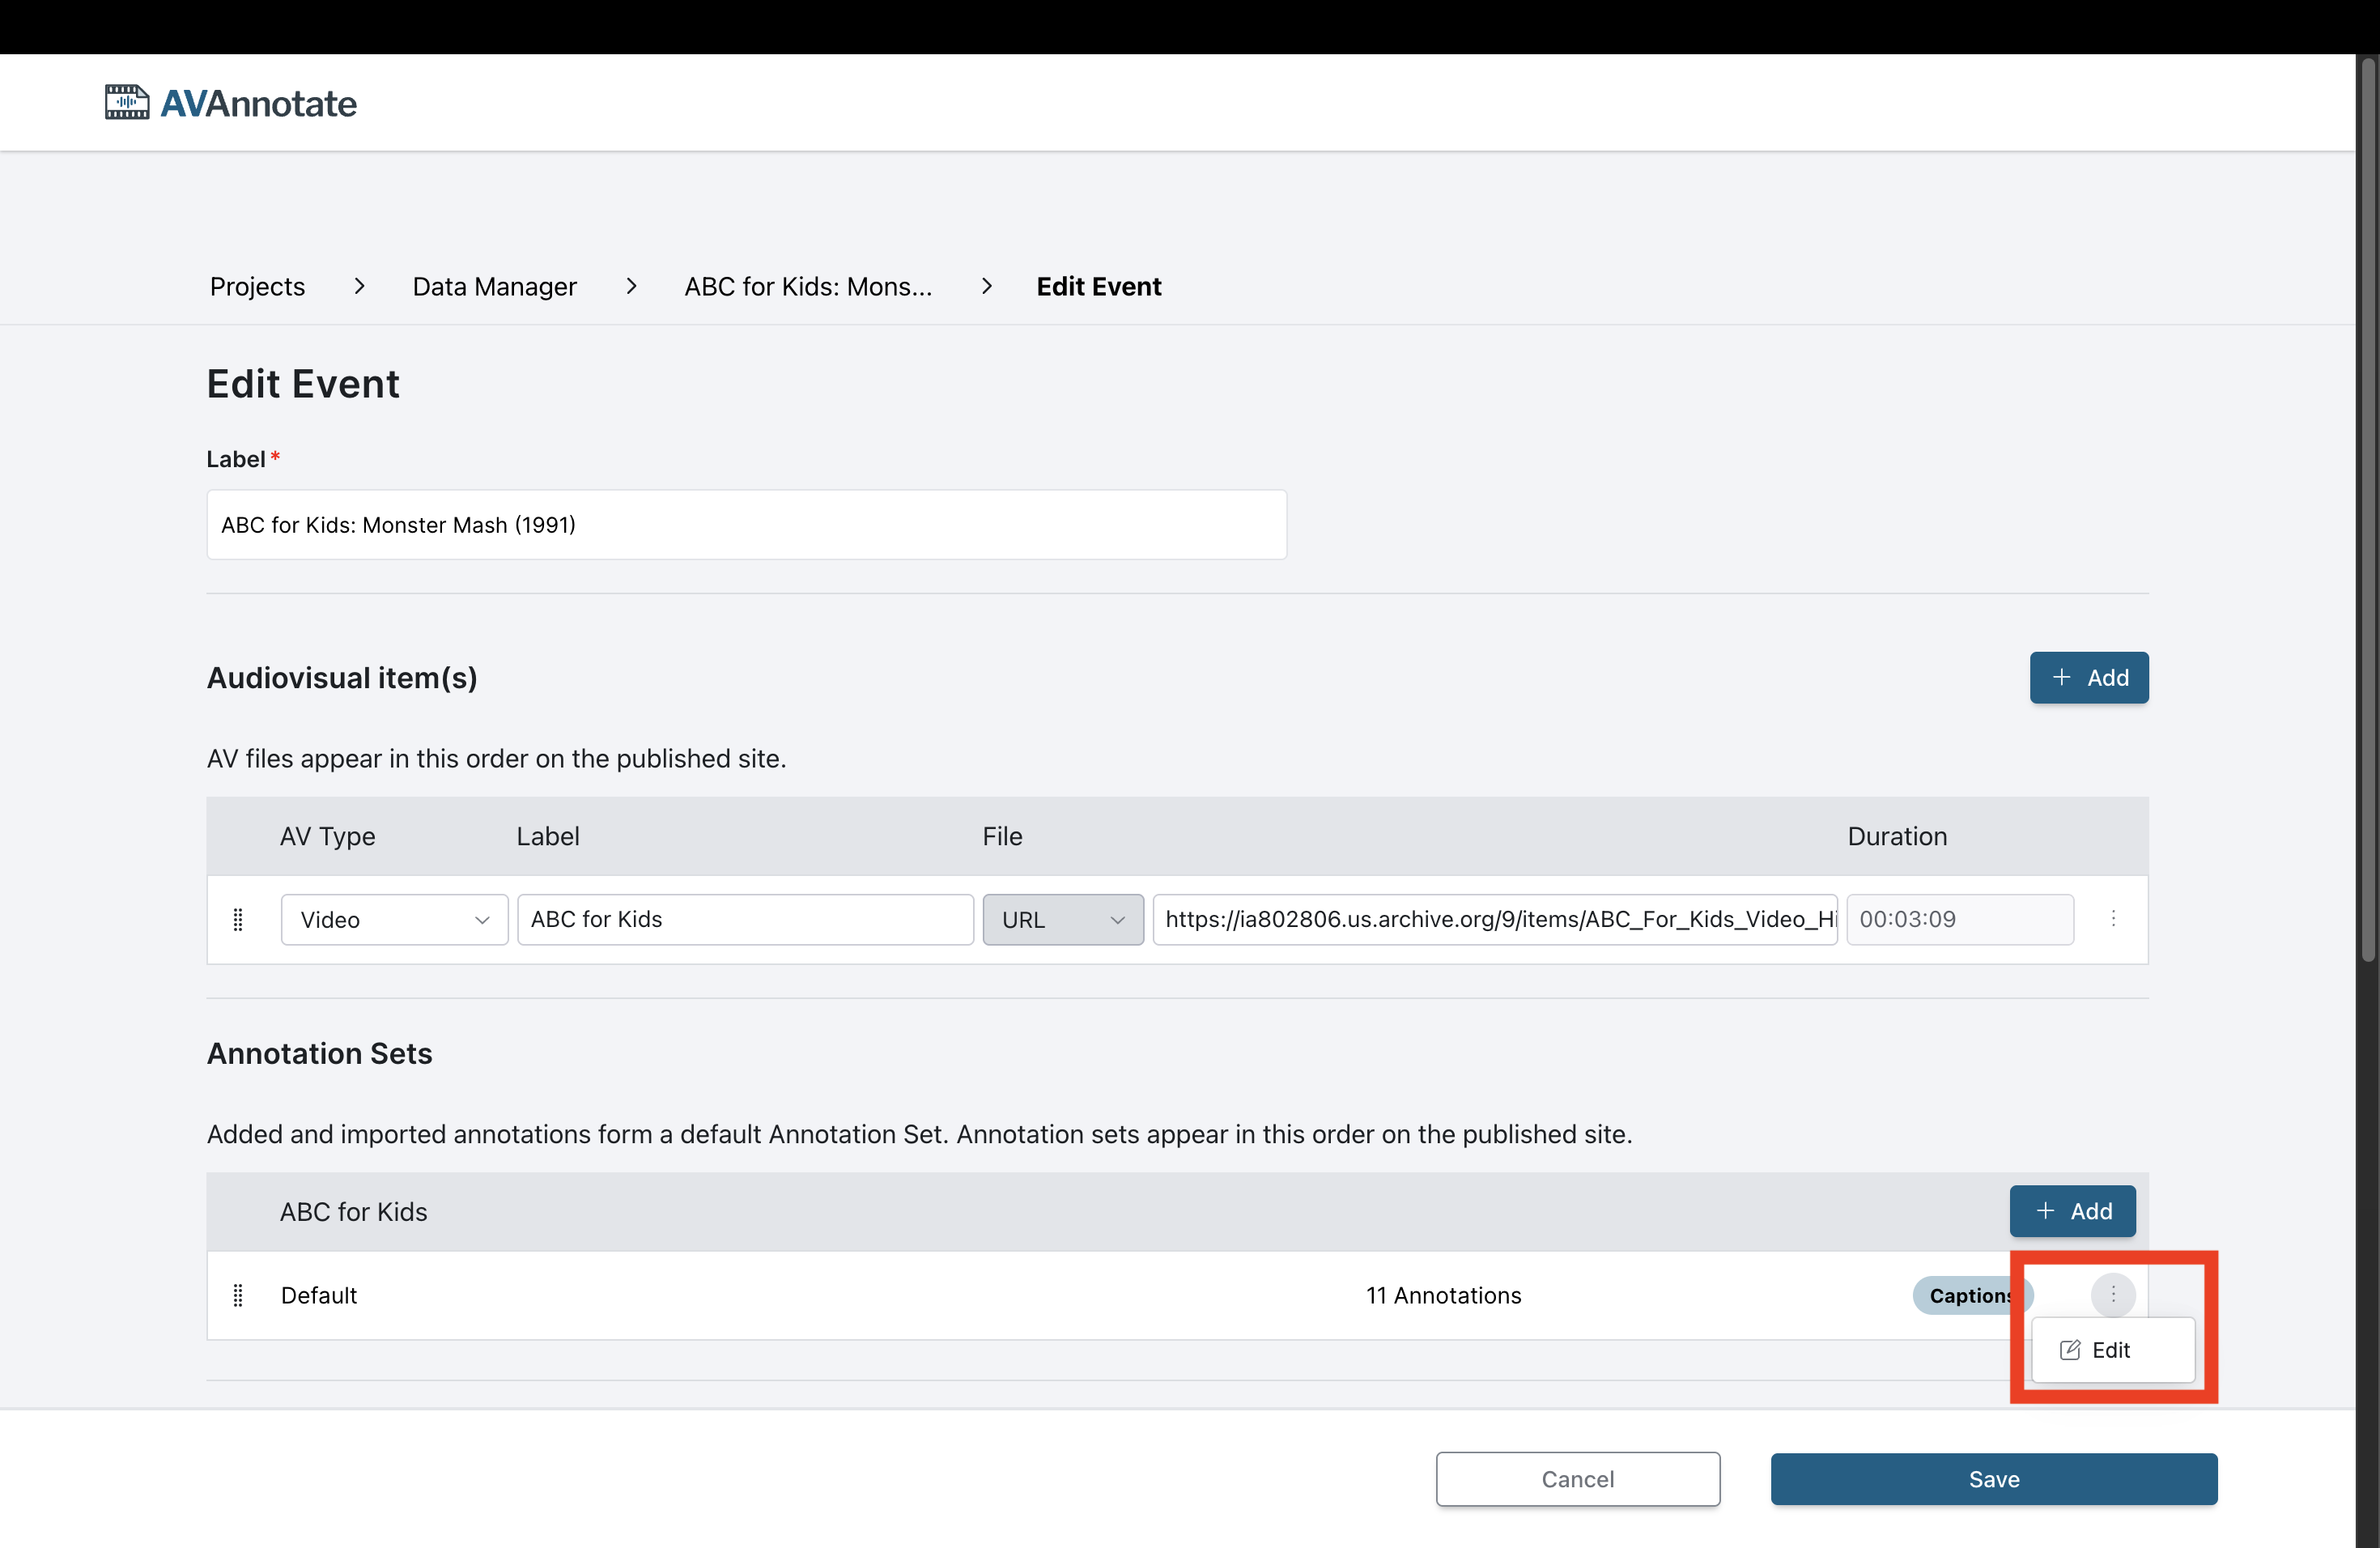The width and height of the screenshot is (2380, 1548).
Task: Click the archive.org file URL field
Action: point(1494,919)
